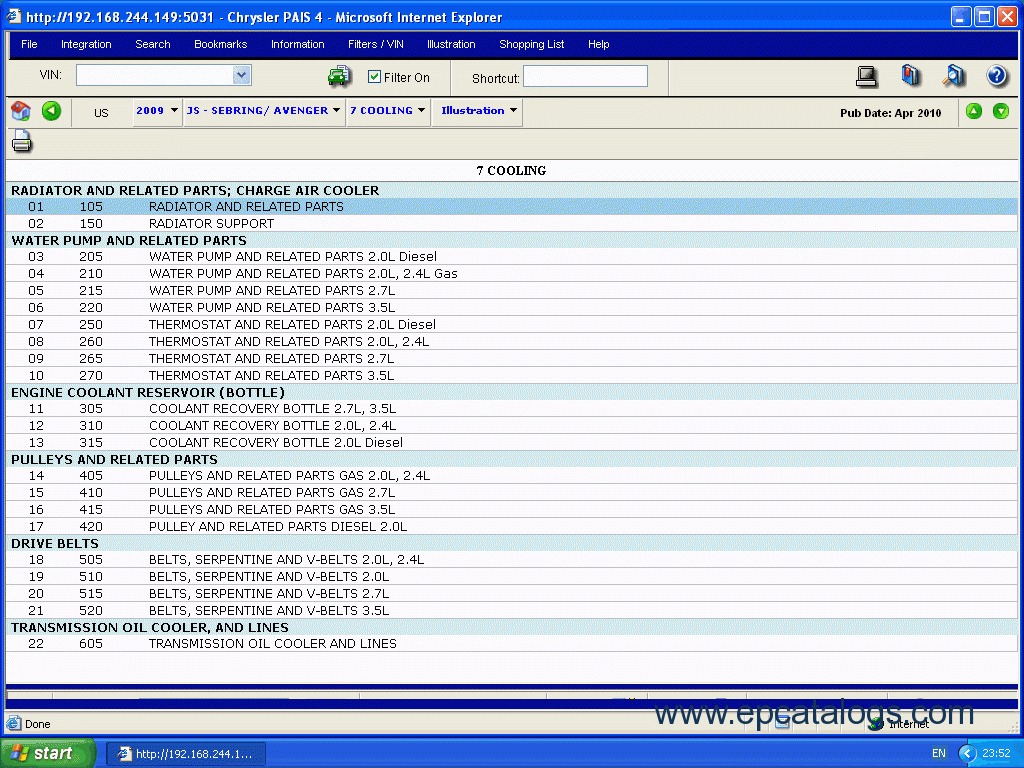The height and width of the screenshot is (768, 1024).
Task: Click the DRIVE BELTS section heading
Action: click(x=55, y=543)
